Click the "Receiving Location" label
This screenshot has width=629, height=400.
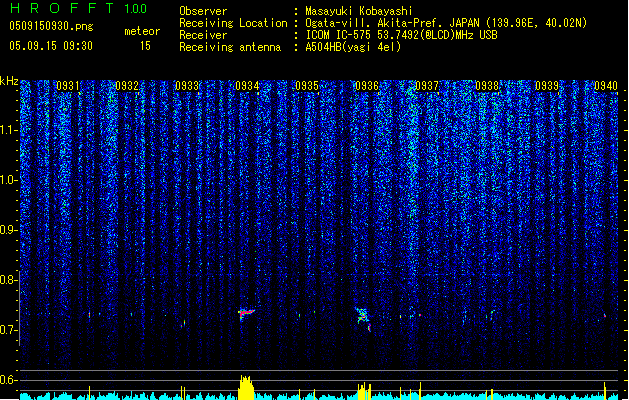233,23
